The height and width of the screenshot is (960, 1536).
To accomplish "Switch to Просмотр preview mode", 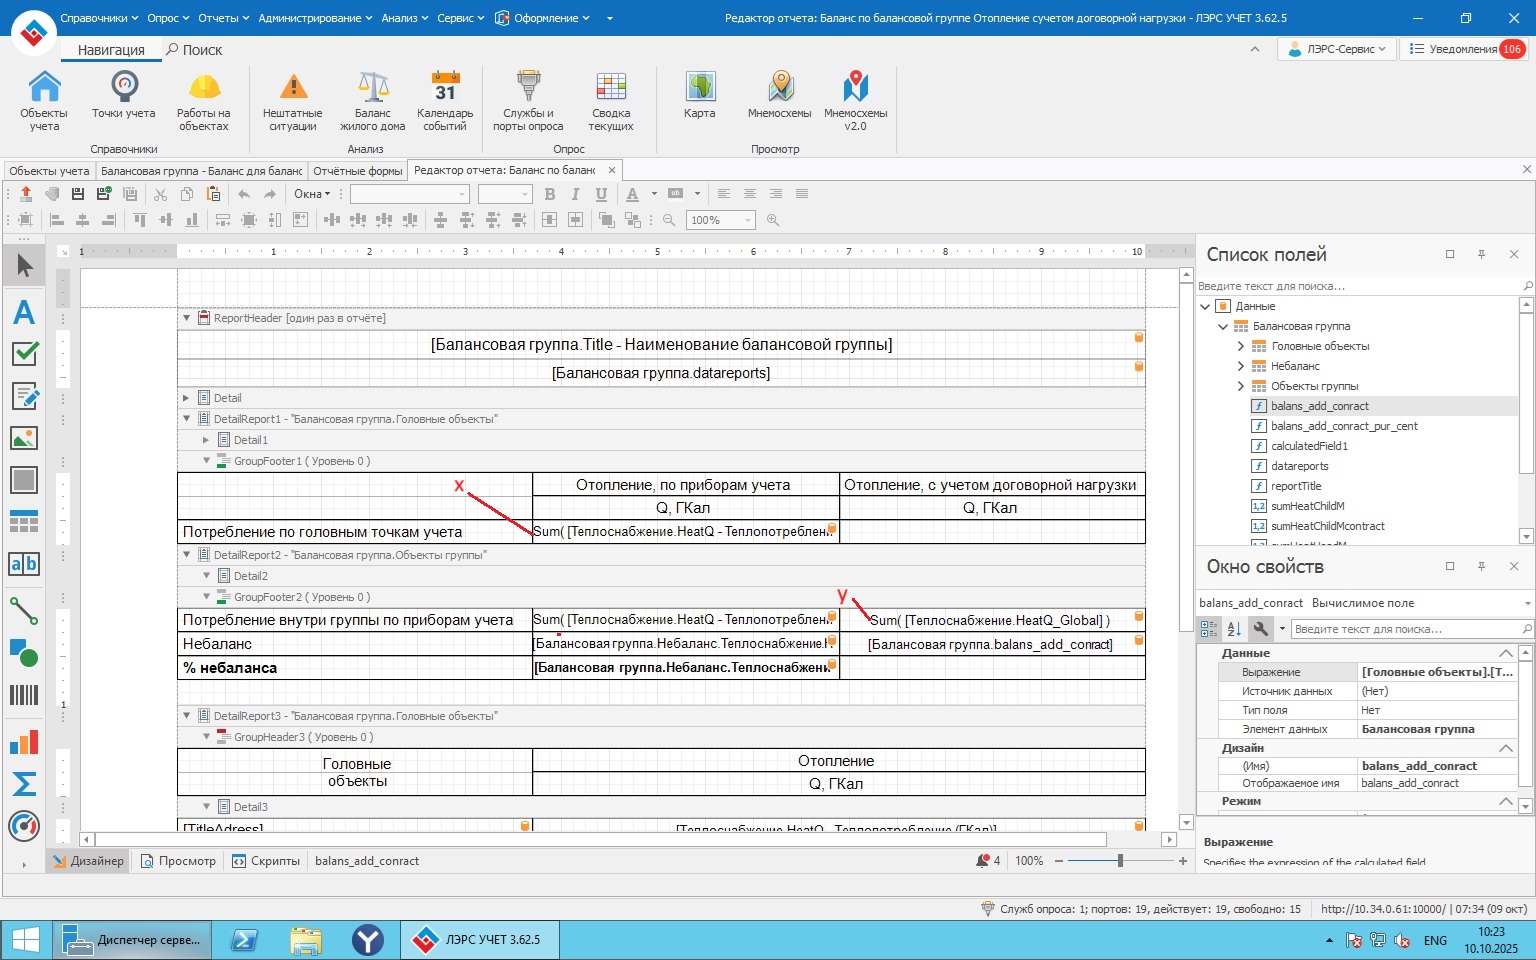I will click(x=179, y=861).
